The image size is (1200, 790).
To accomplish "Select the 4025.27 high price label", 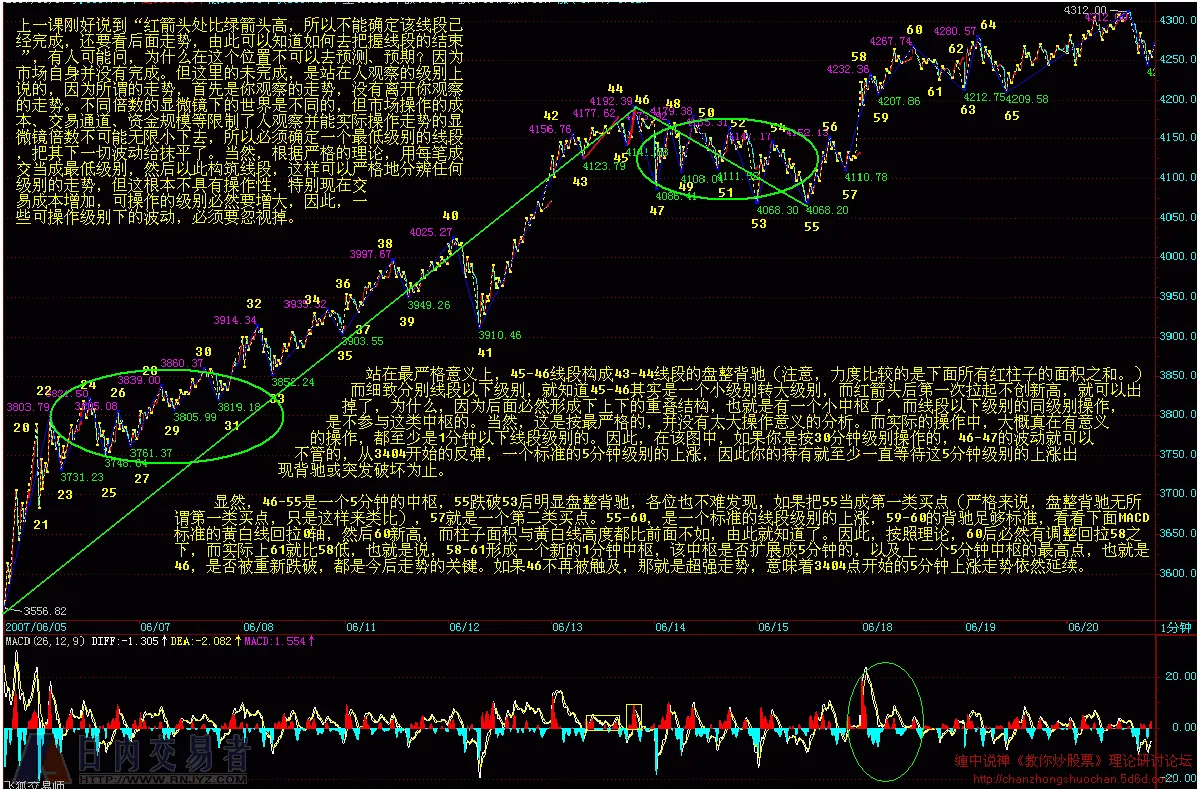I will (x=429, y=232).
